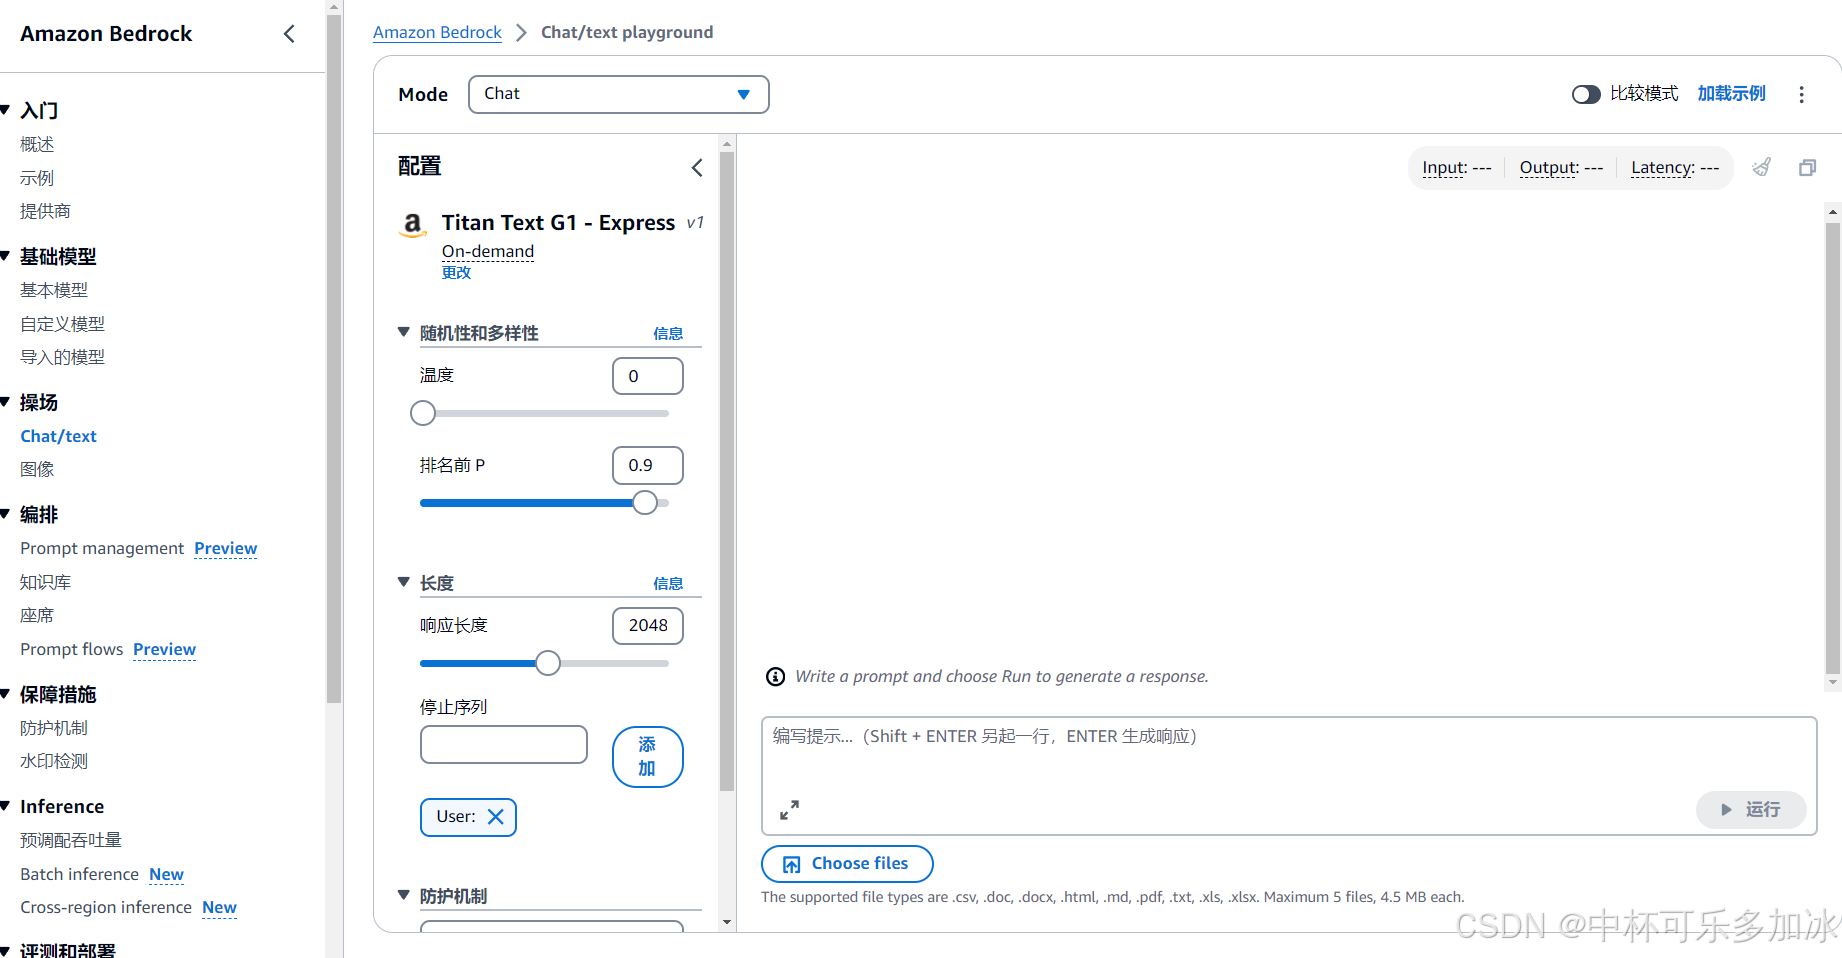This screenshot has width=1842, height=958.
Task: Collapse the 入门 sidebar group
Action: point(5,110)
